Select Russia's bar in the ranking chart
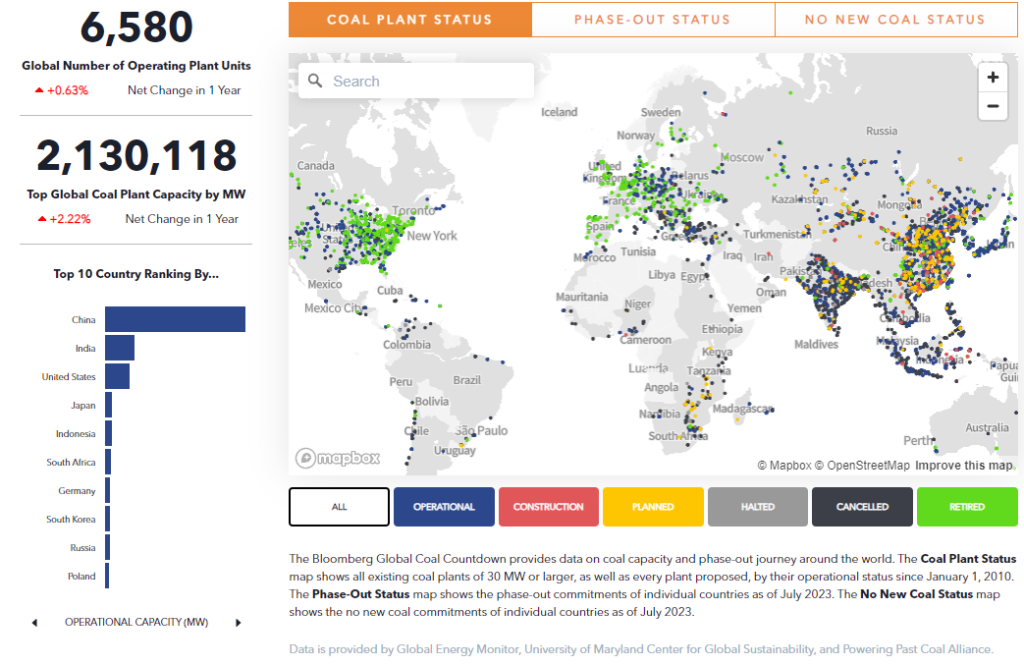This screenshot has height=665, width=1024. 108,547
